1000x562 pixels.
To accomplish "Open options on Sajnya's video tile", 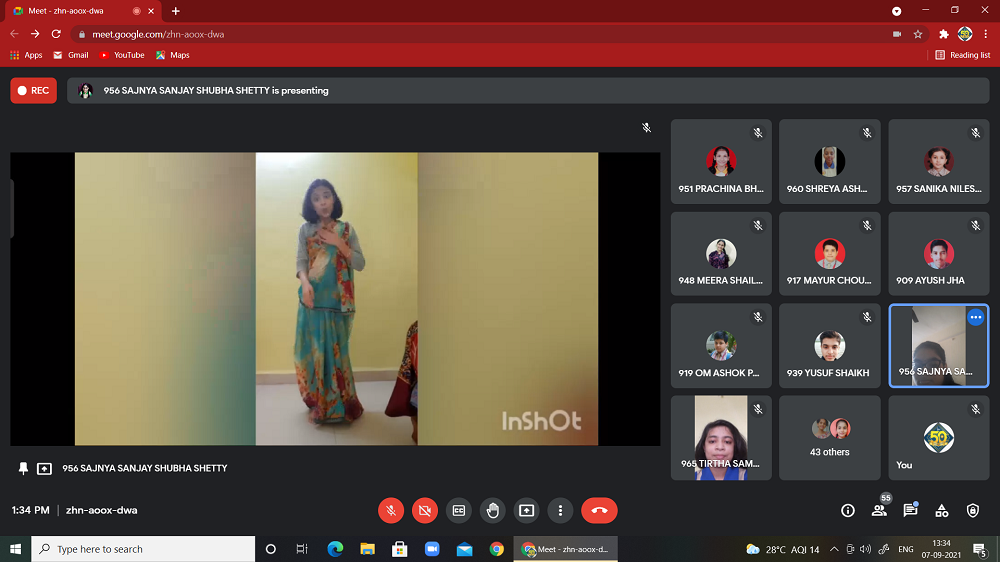I will 975,317.
